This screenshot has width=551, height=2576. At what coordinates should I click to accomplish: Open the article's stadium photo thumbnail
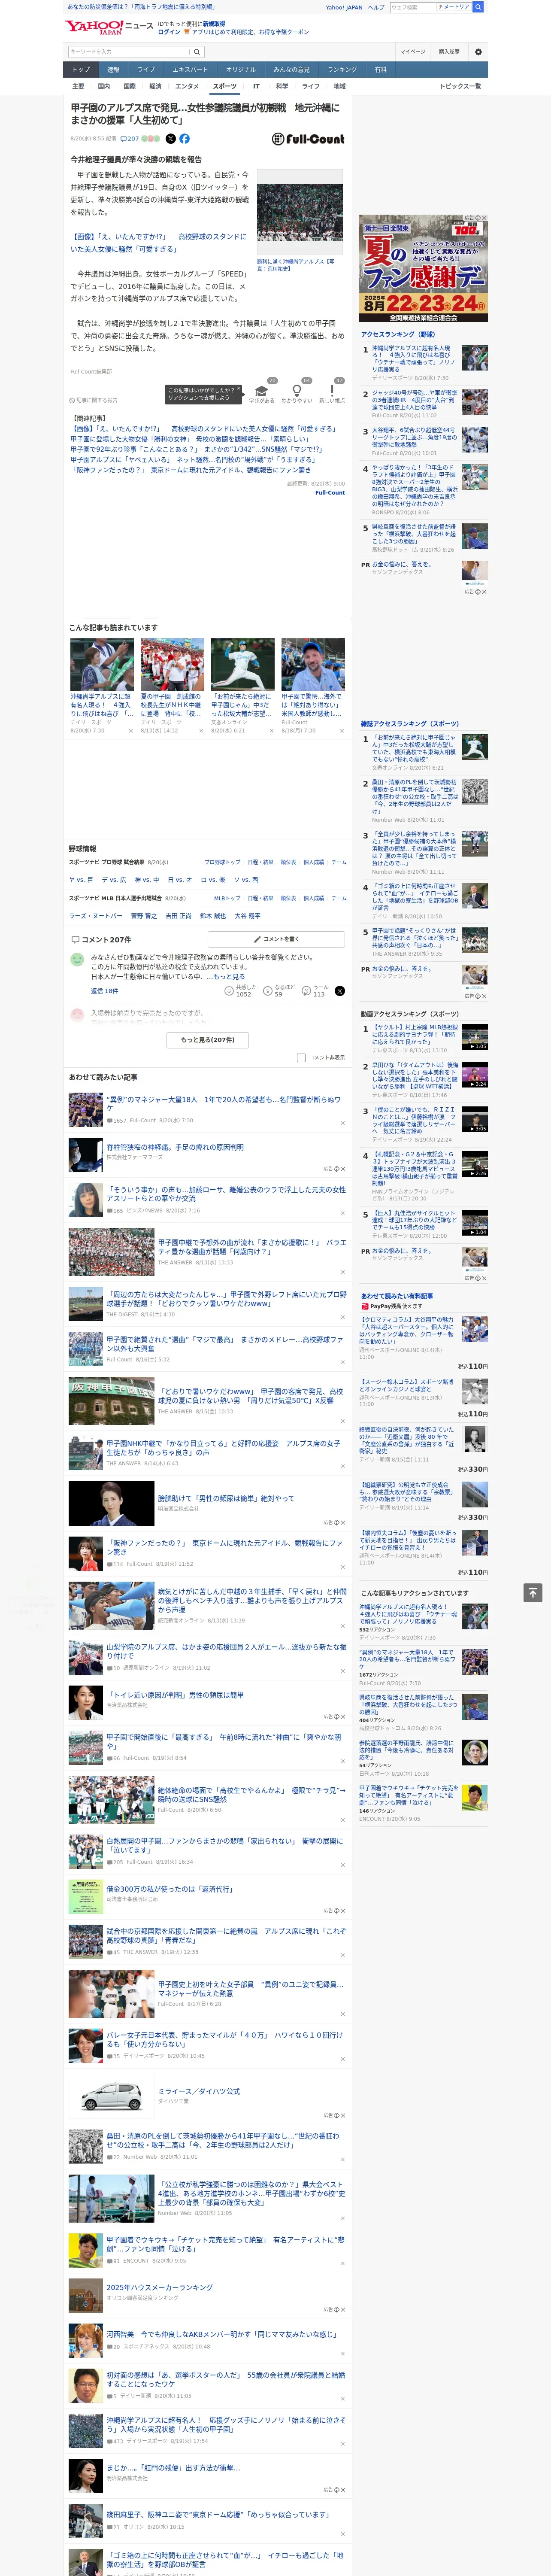coord(300,212)
